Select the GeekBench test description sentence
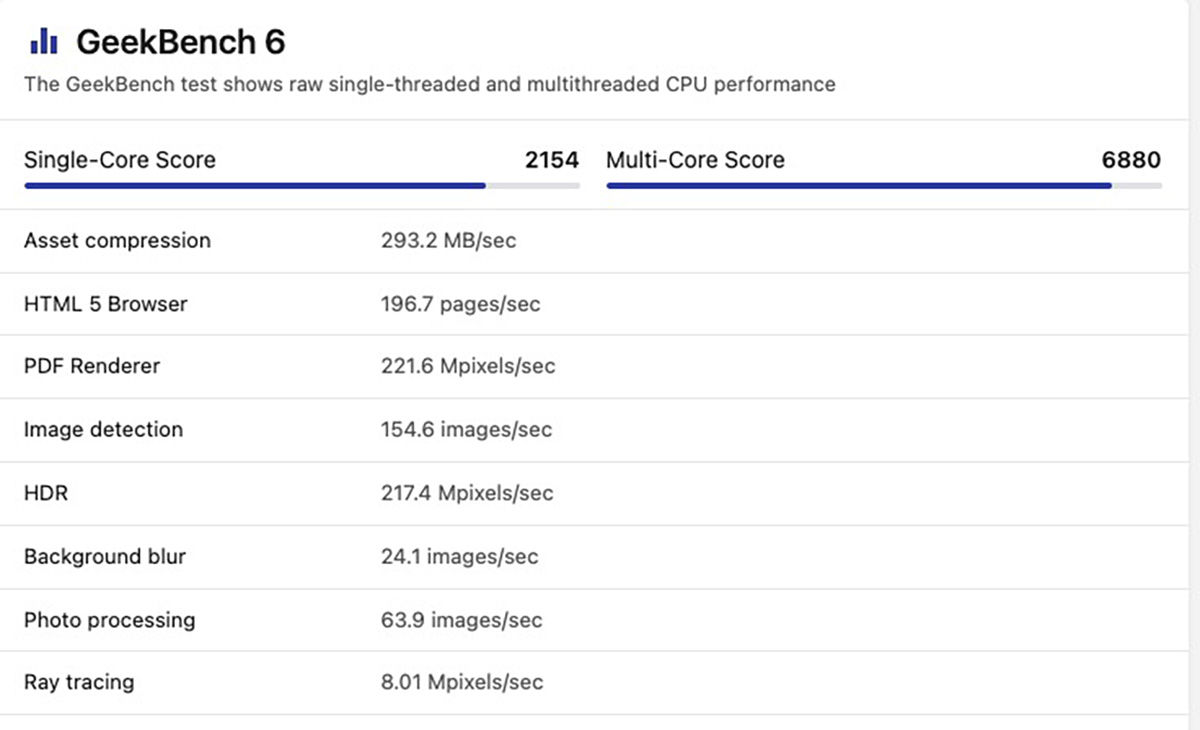The height and width of the screenshot is (730, 1200). pyautogui.click(x=430, y=84)
